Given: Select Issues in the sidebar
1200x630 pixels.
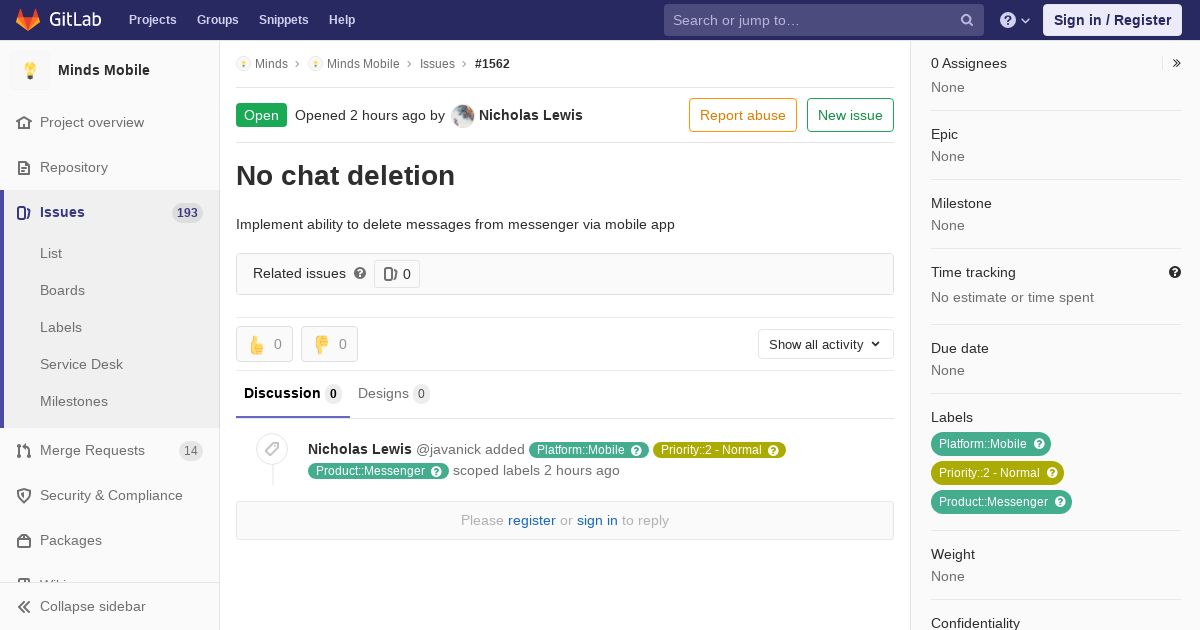Looking at the screenshot, I should click(x=62, y=212).
